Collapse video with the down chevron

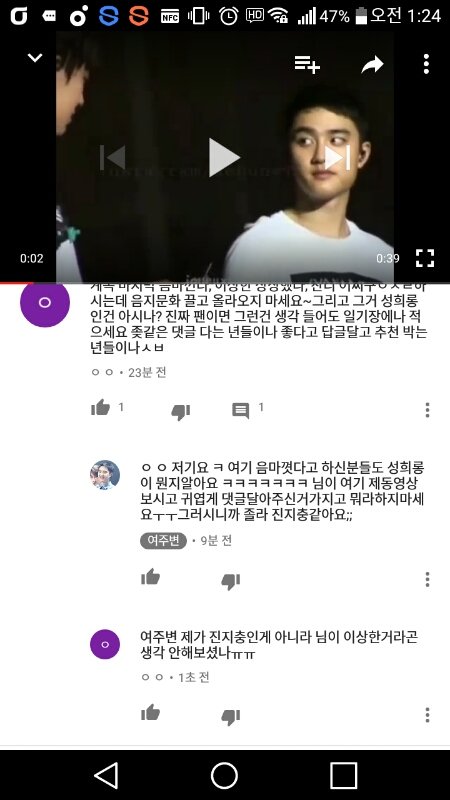(x=35, y=58)
